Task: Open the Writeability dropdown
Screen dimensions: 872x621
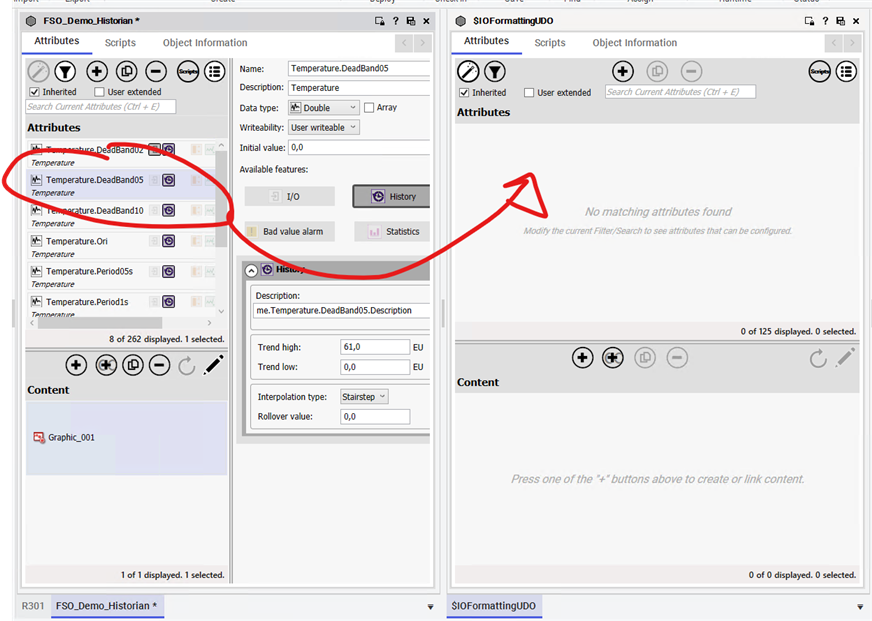Action: (x=323, y=128)
